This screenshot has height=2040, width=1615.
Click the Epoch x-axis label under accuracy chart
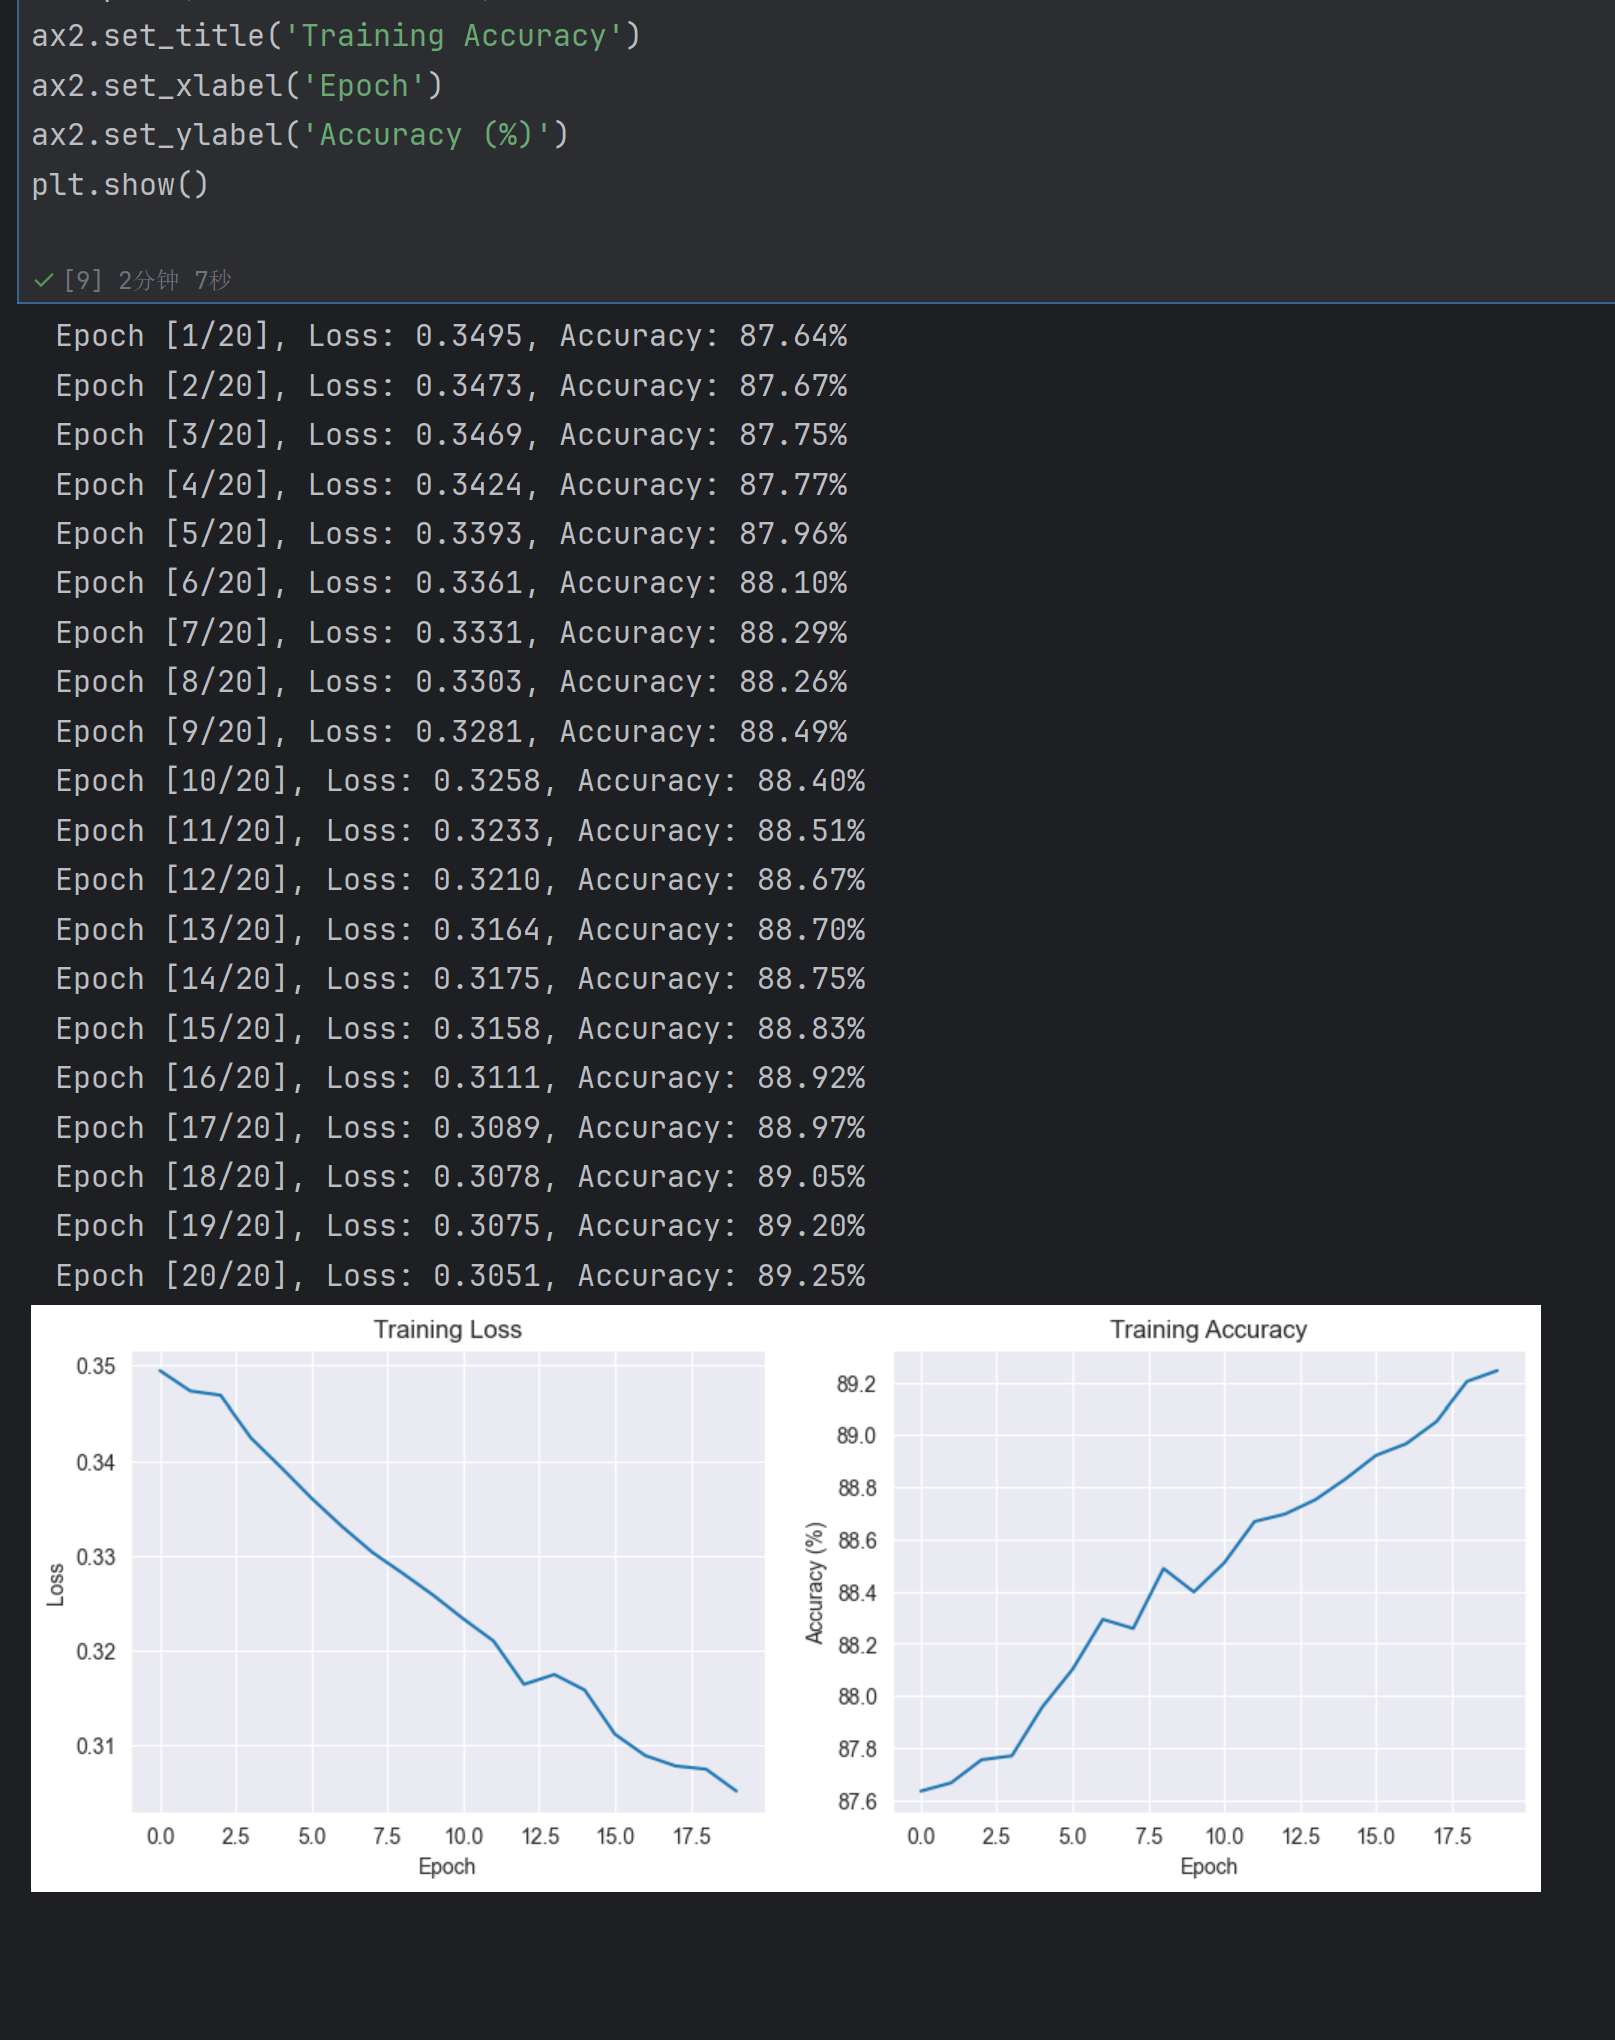(1208, 1866)
